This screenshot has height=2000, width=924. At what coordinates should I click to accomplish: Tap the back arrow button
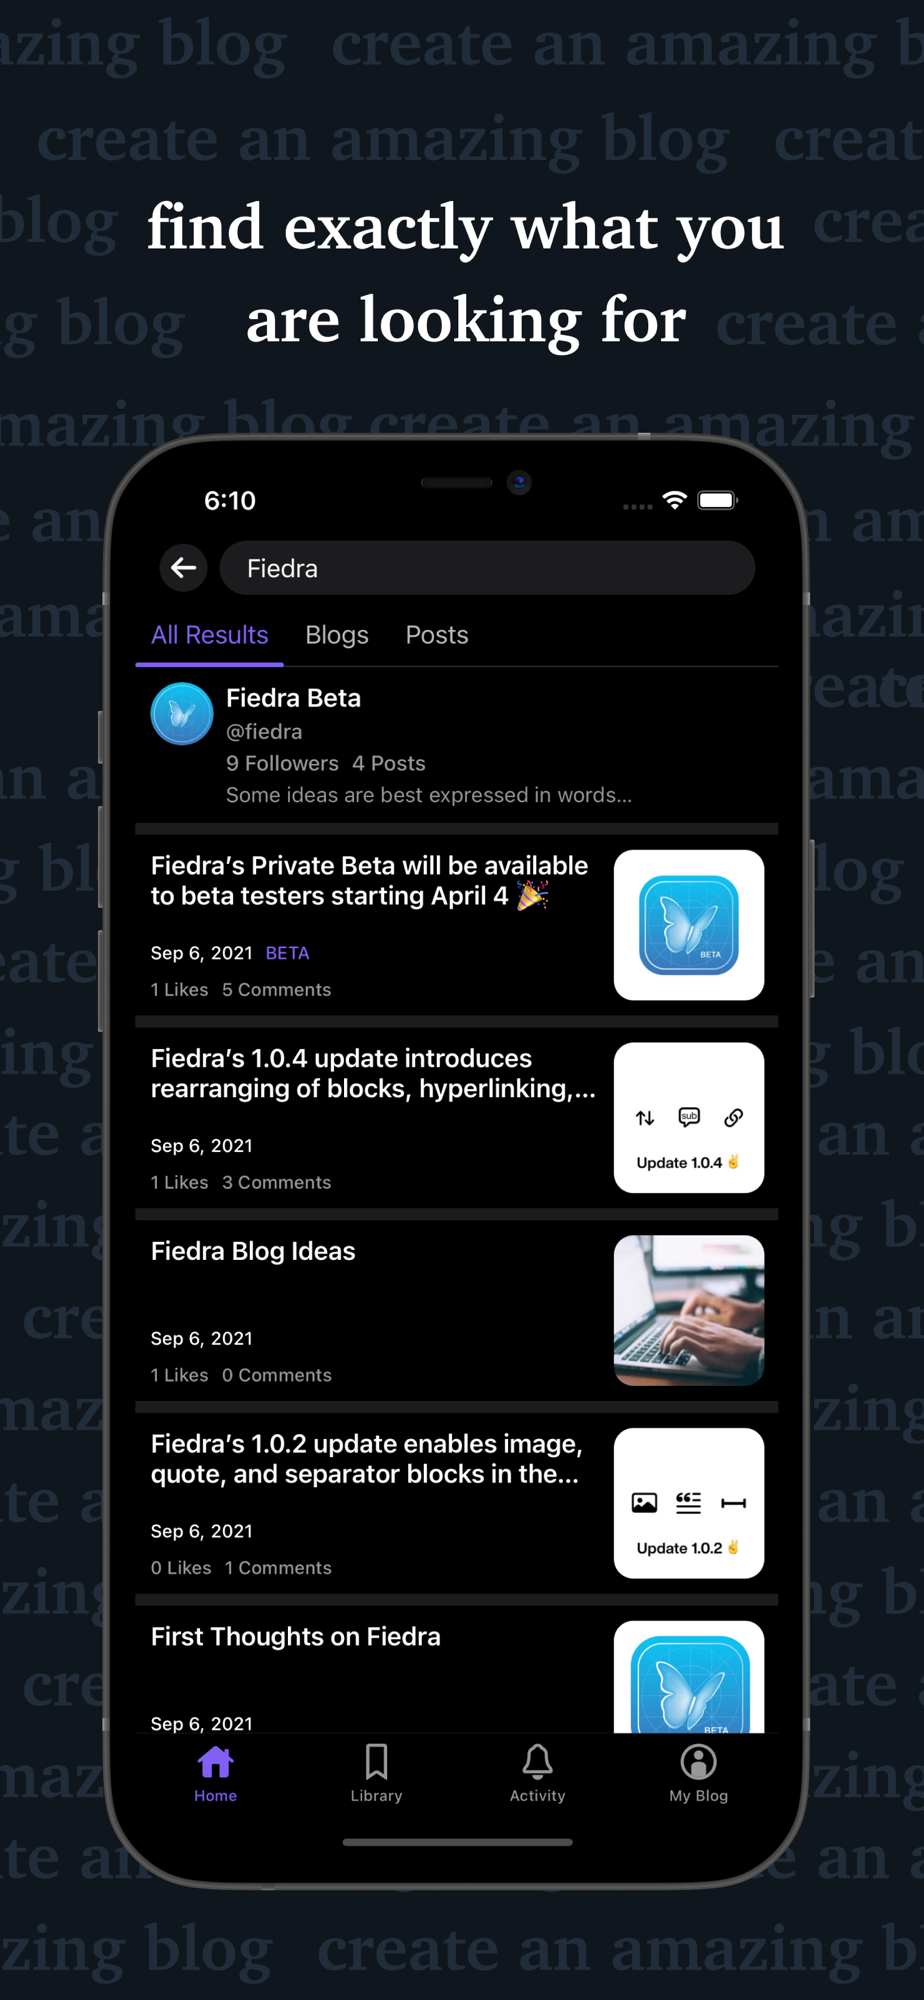[x=183, y=568]
